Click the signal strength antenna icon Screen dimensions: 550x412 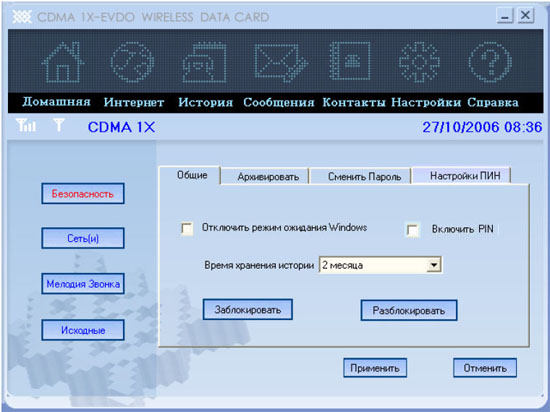(x=26, y=125)
